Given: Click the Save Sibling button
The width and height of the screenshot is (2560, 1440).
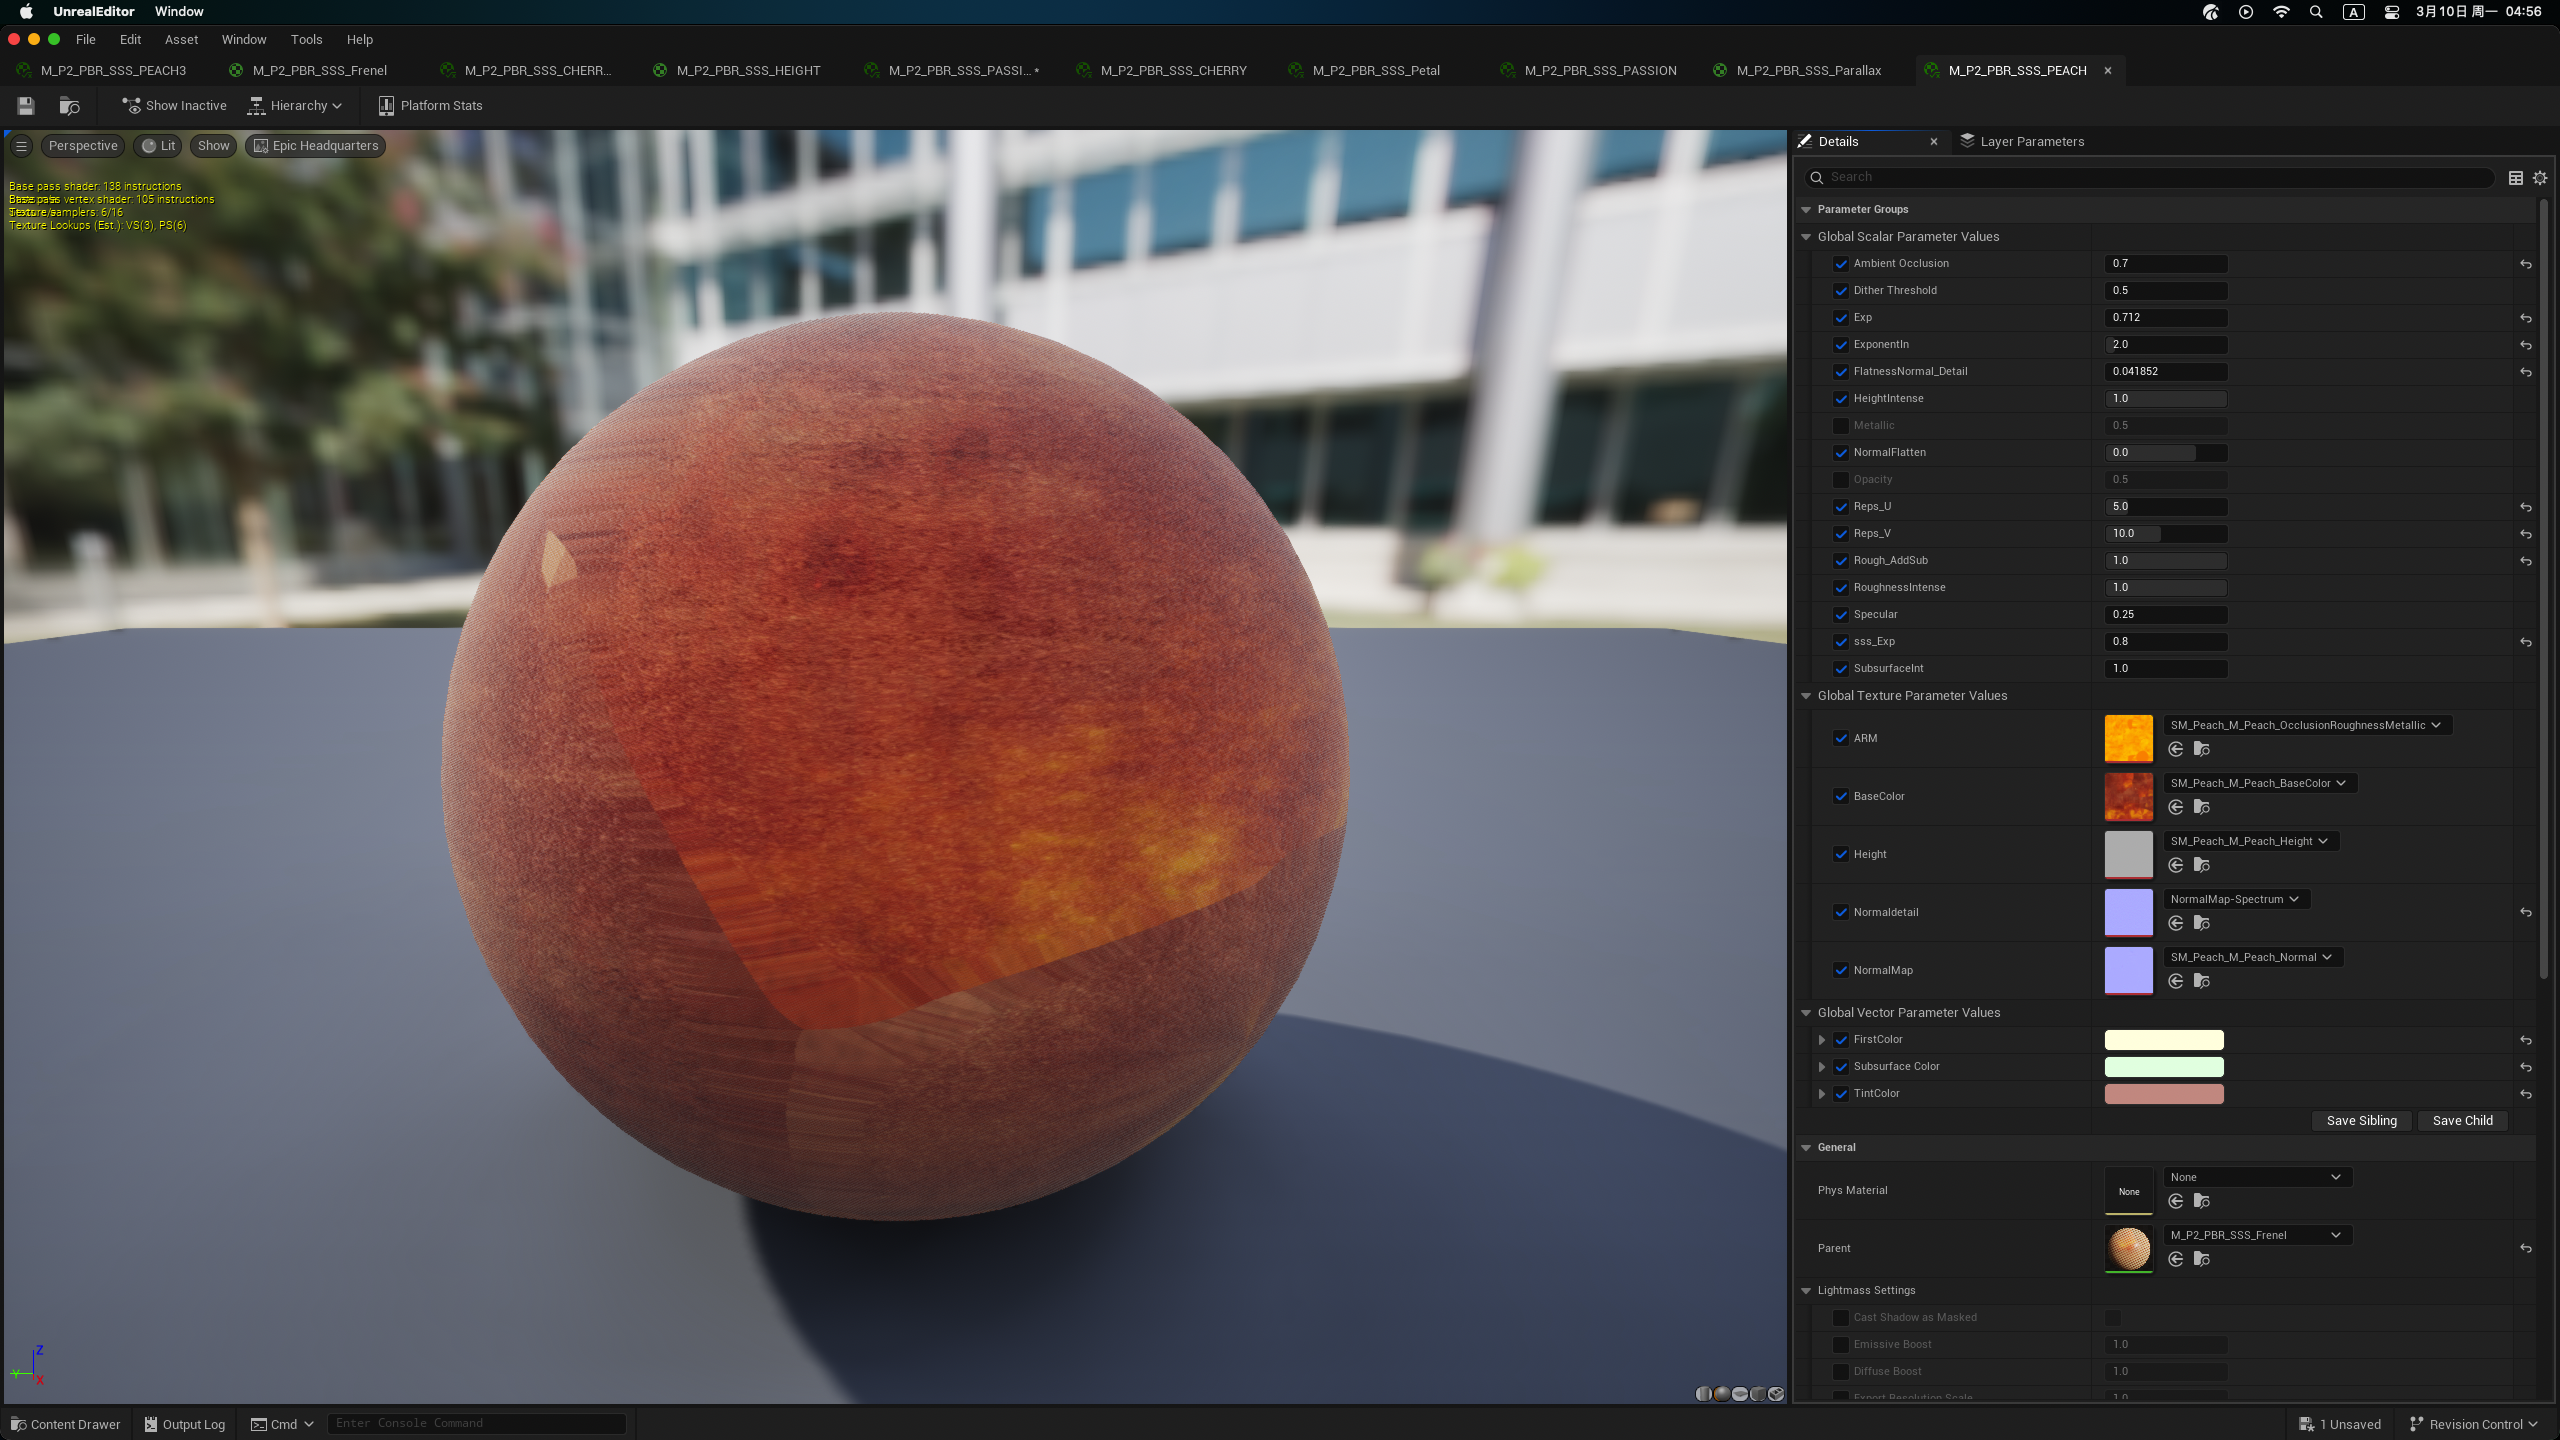Looking at the screenshot, I should point(2361,1121).
